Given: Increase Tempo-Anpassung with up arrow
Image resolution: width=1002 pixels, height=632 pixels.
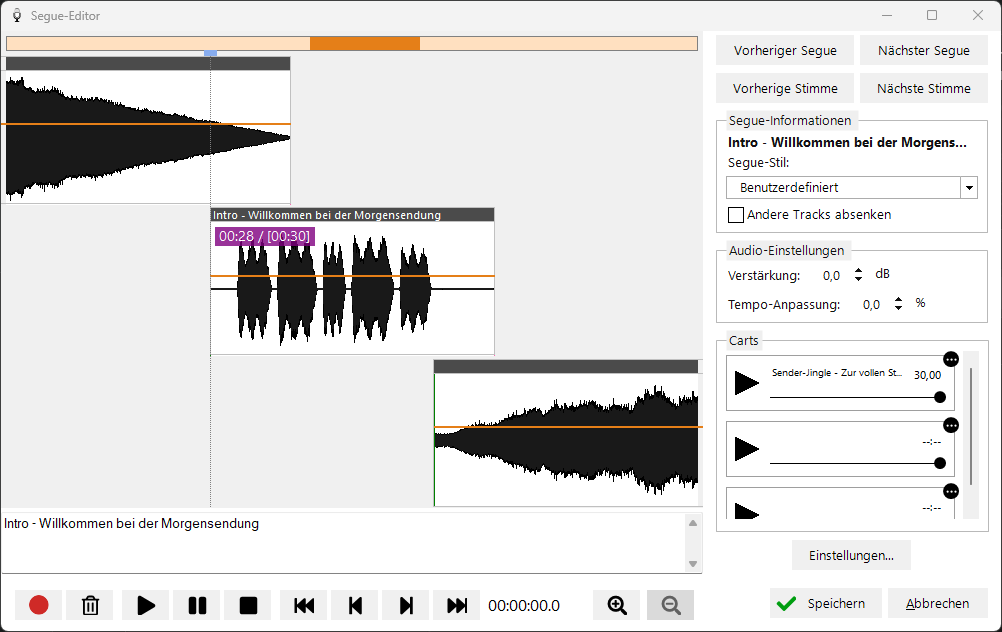Looking at the screenshot, I should tap(898, 300).
